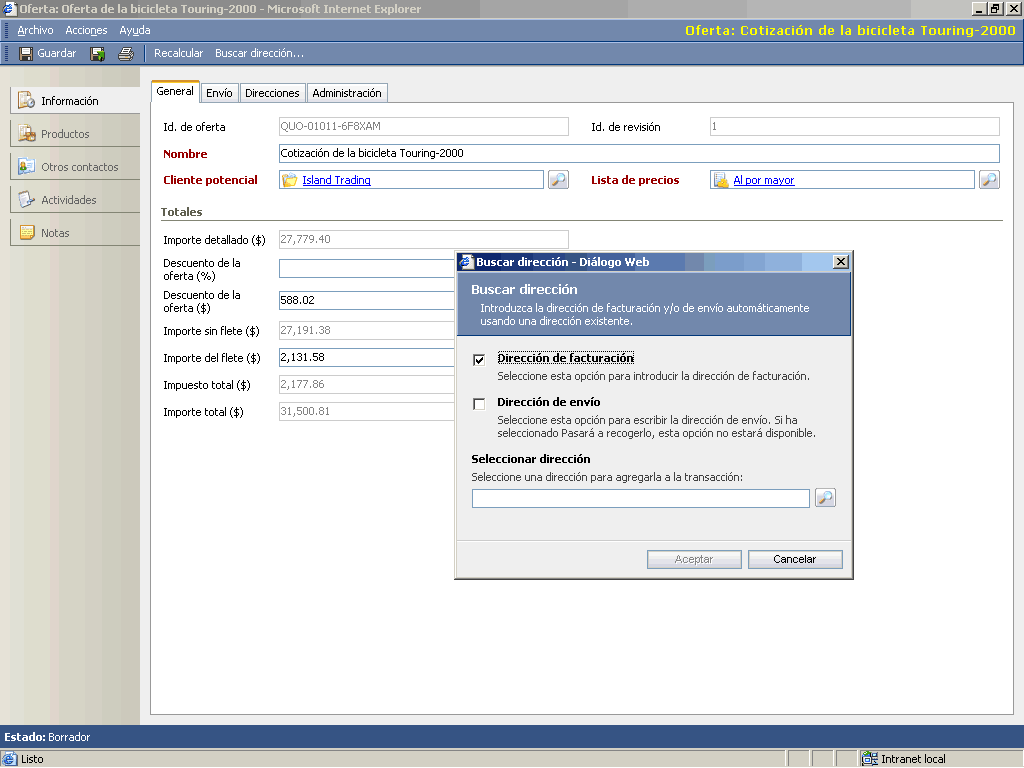Screen dimensions: 1024x768
Task: Click the Importe sin flete value 27,191.38
Action: pos(306,330)
